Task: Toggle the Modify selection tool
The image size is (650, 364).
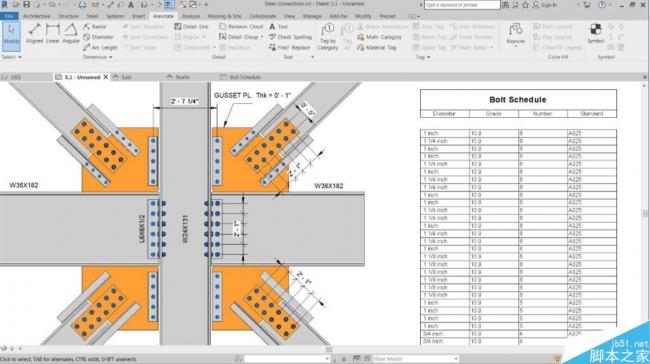Action: coord(11,36)
